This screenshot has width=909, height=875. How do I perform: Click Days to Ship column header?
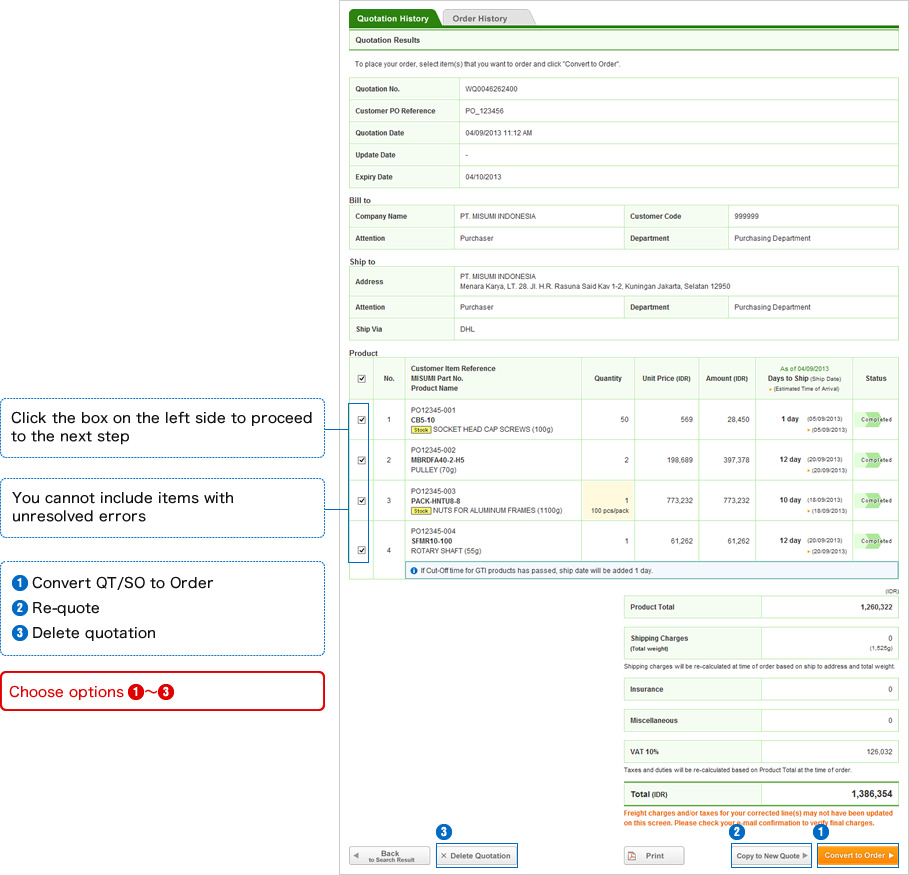click(x=803, y=379)
